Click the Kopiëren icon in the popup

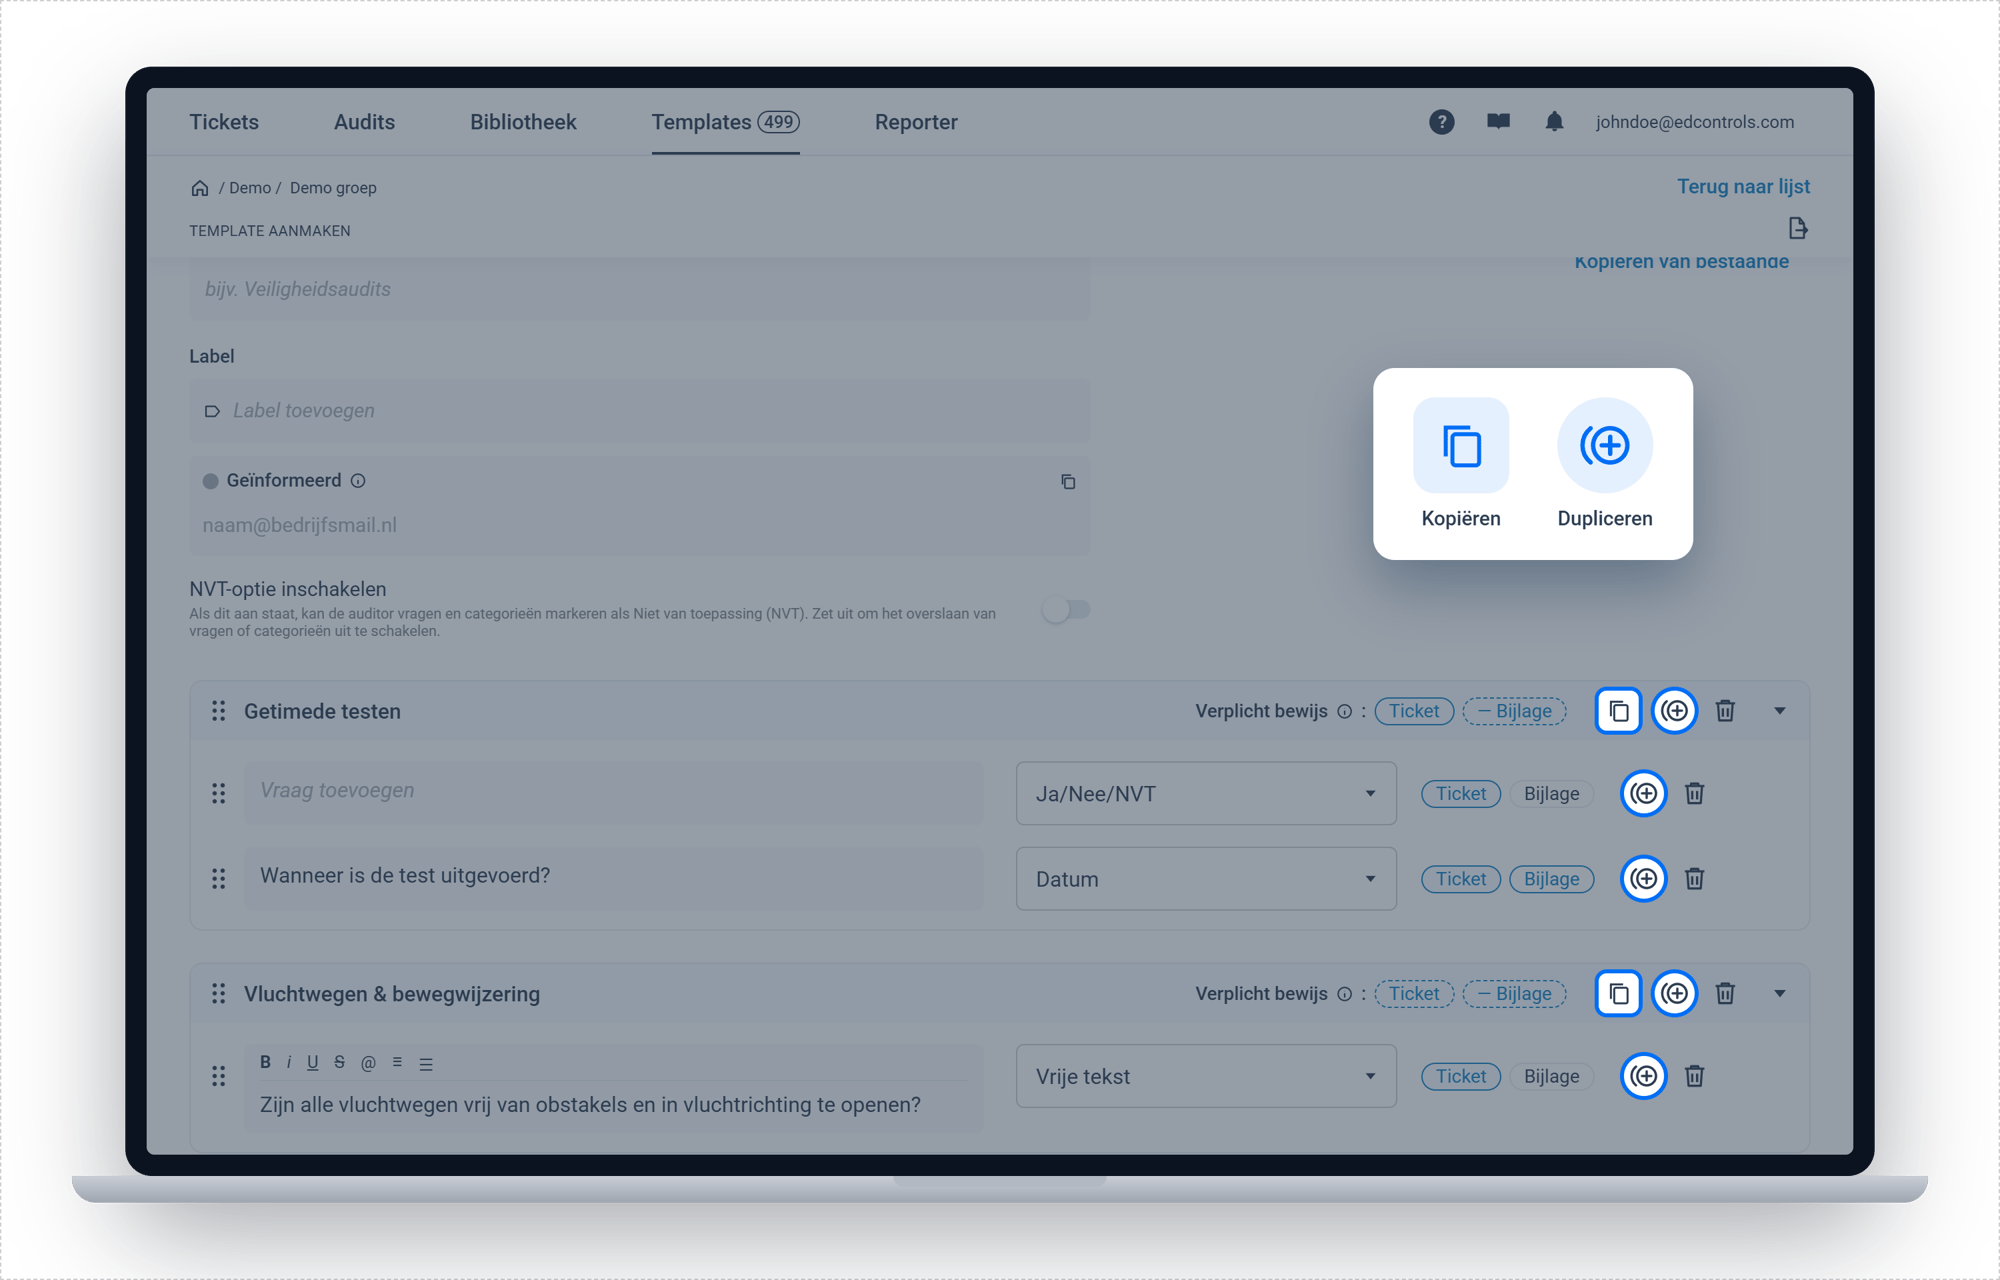pos(1461,445)
